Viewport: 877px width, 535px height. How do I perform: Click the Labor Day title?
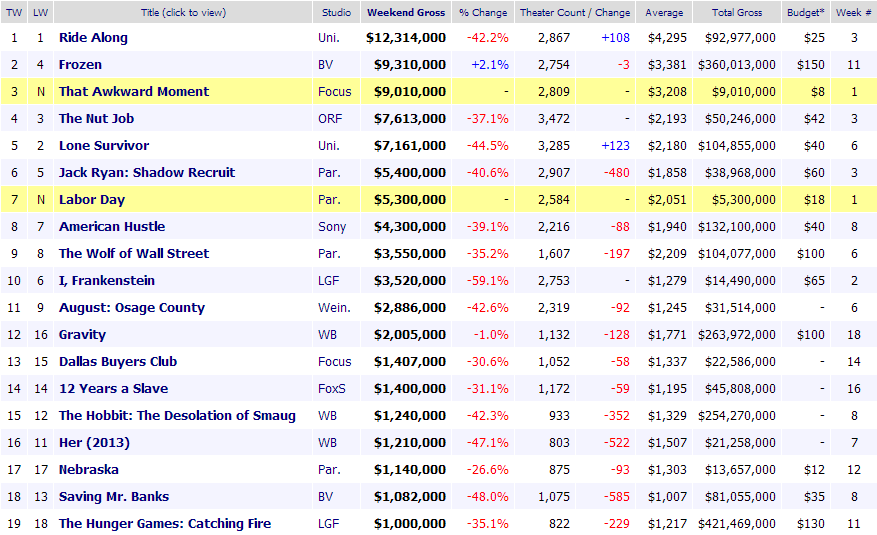[92, 200]
